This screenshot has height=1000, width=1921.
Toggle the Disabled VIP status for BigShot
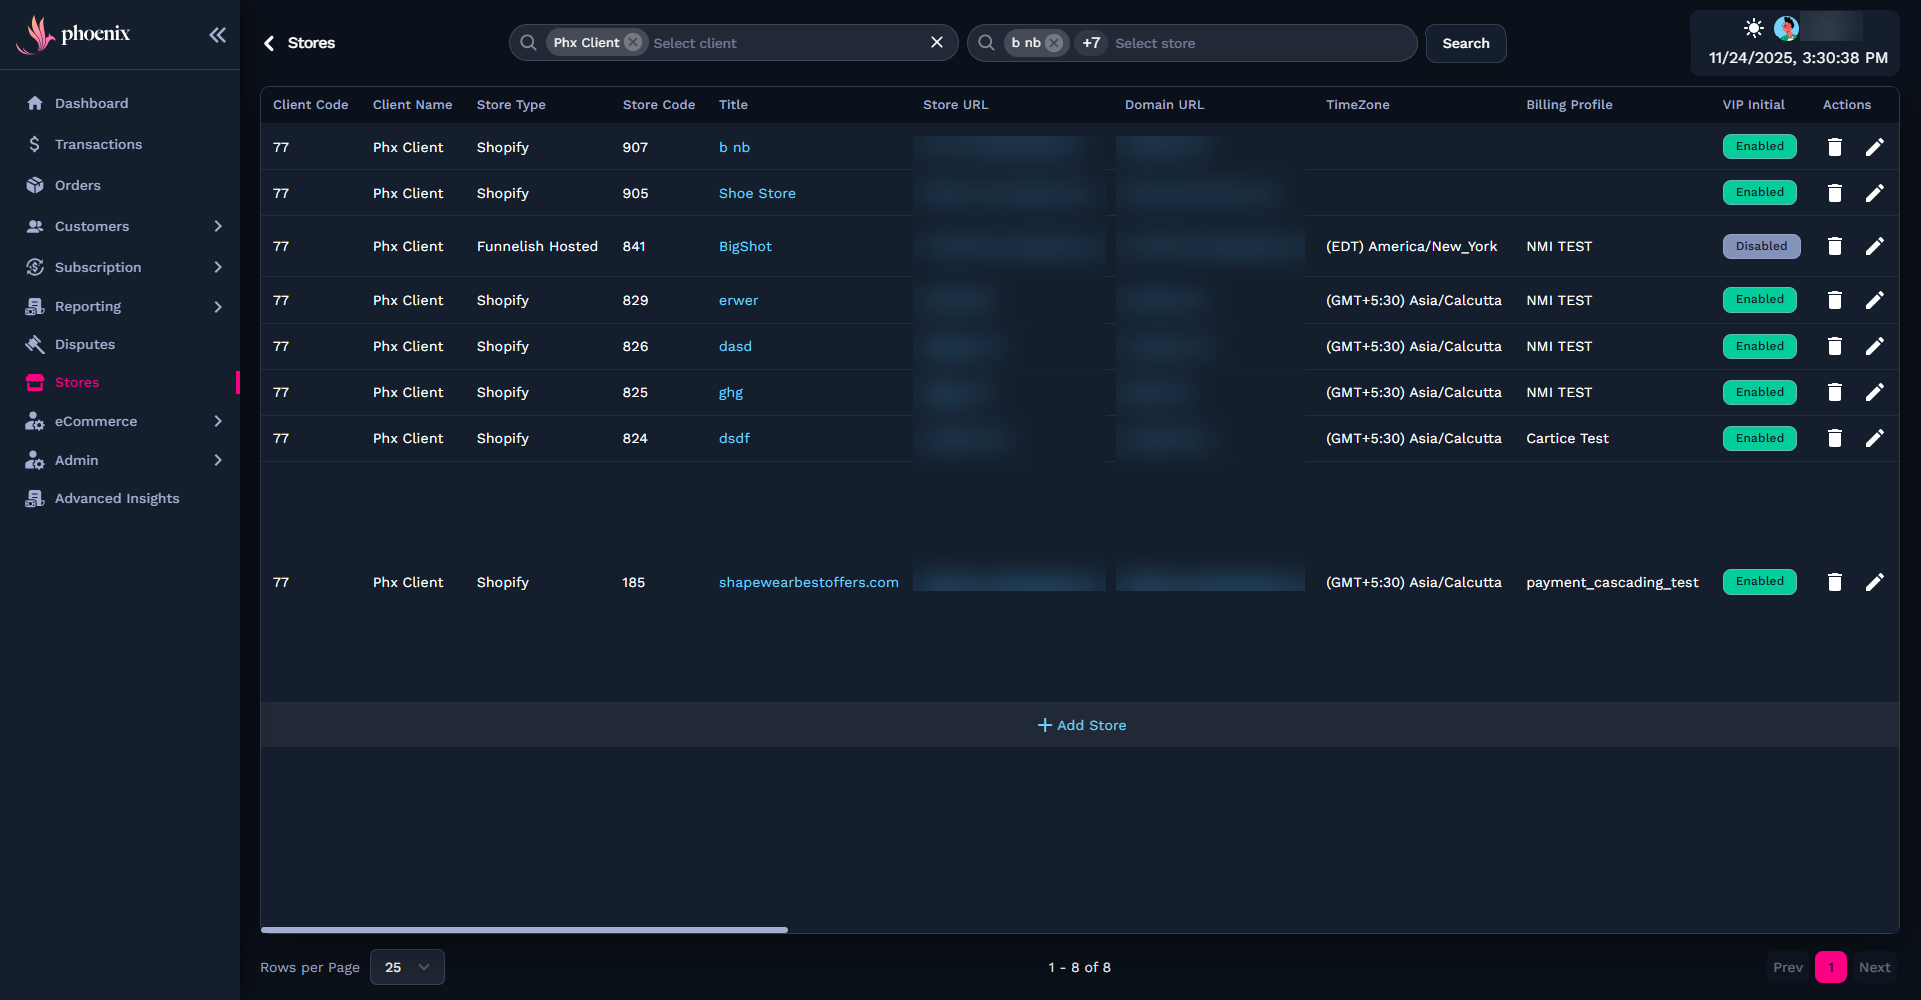(x=1760, y=246)
